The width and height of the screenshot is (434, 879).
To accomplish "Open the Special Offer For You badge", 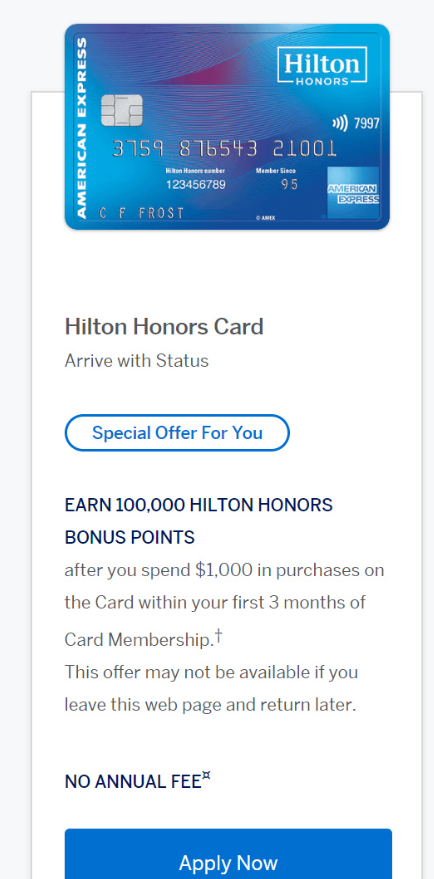I will pyautogui.click(x=177, y=433).
